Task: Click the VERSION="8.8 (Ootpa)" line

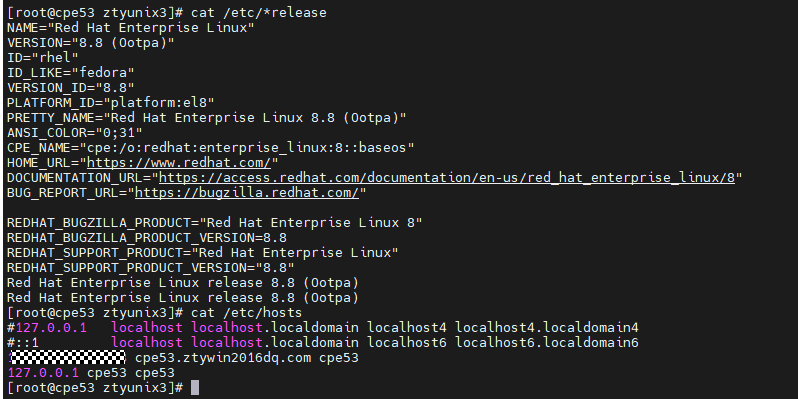Action: tap(91, 43)
